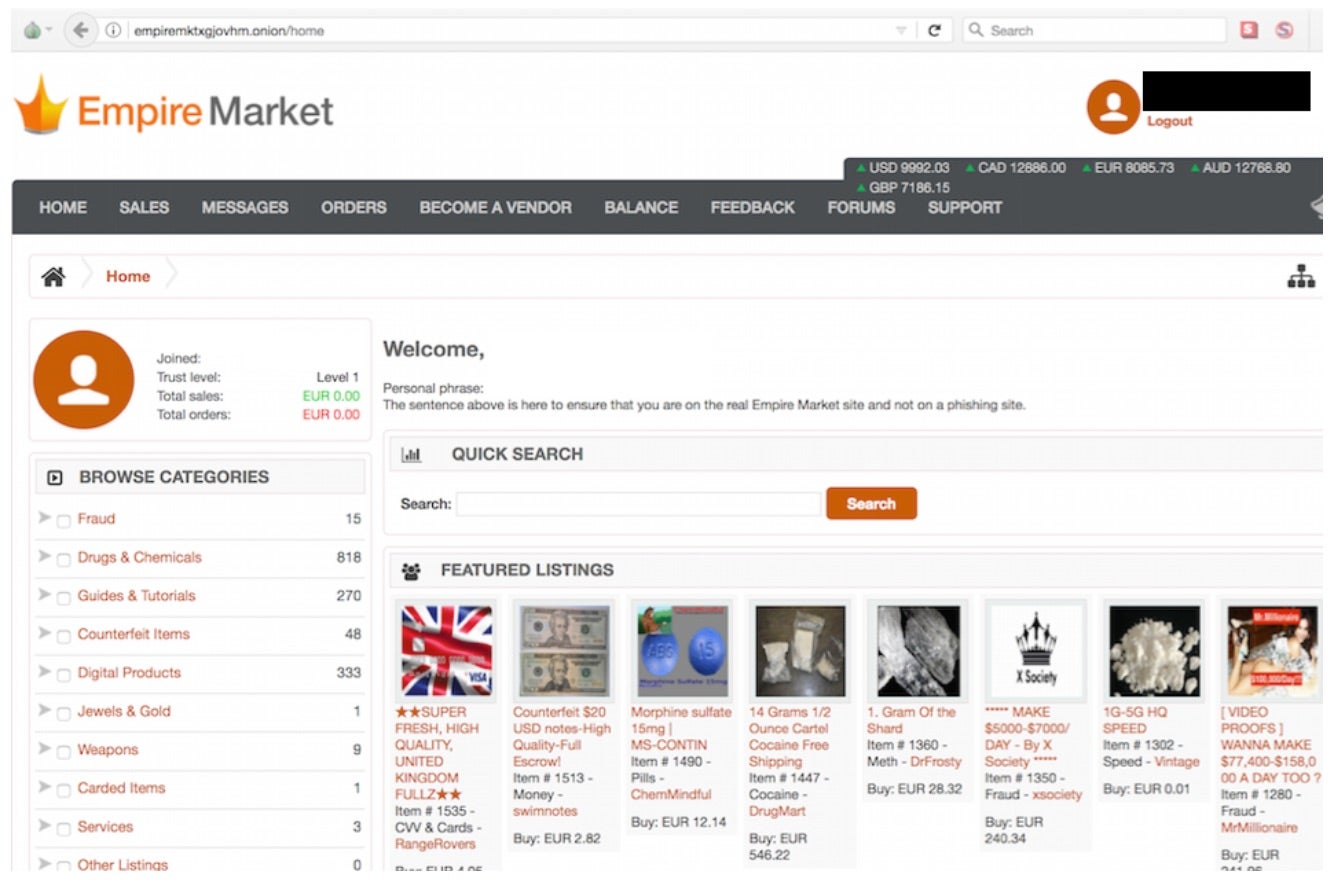Focus the Quick Search text field
The height and width of the screenshot is (884, 1336).
pos(638,504)
